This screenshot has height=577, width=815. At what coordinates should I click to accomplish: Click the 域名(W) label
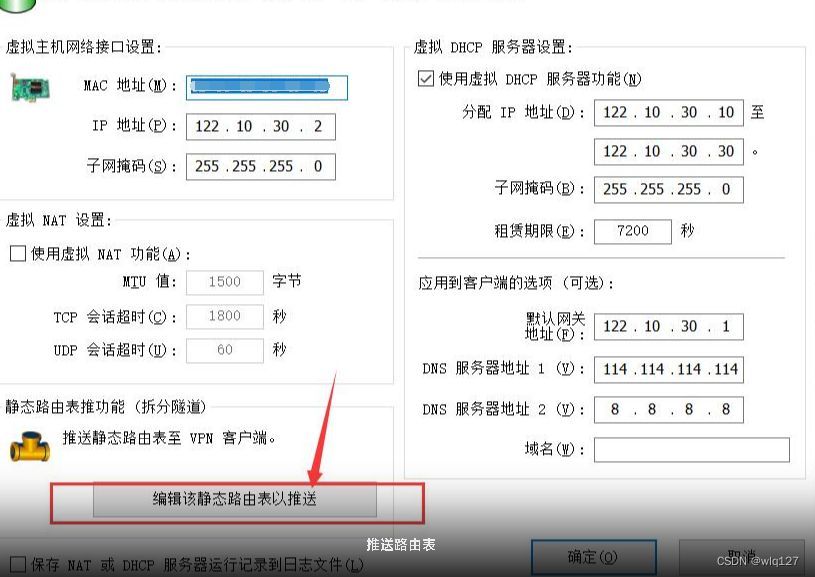point(555,449)
